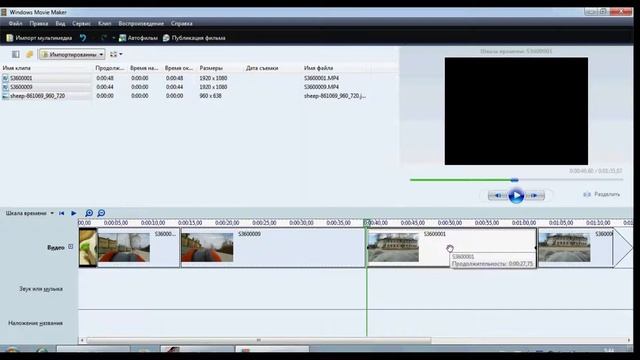Viewport: 640px width, 360px height.
Task: Click the Автофильм button
Action: click(x=138, y=38)
